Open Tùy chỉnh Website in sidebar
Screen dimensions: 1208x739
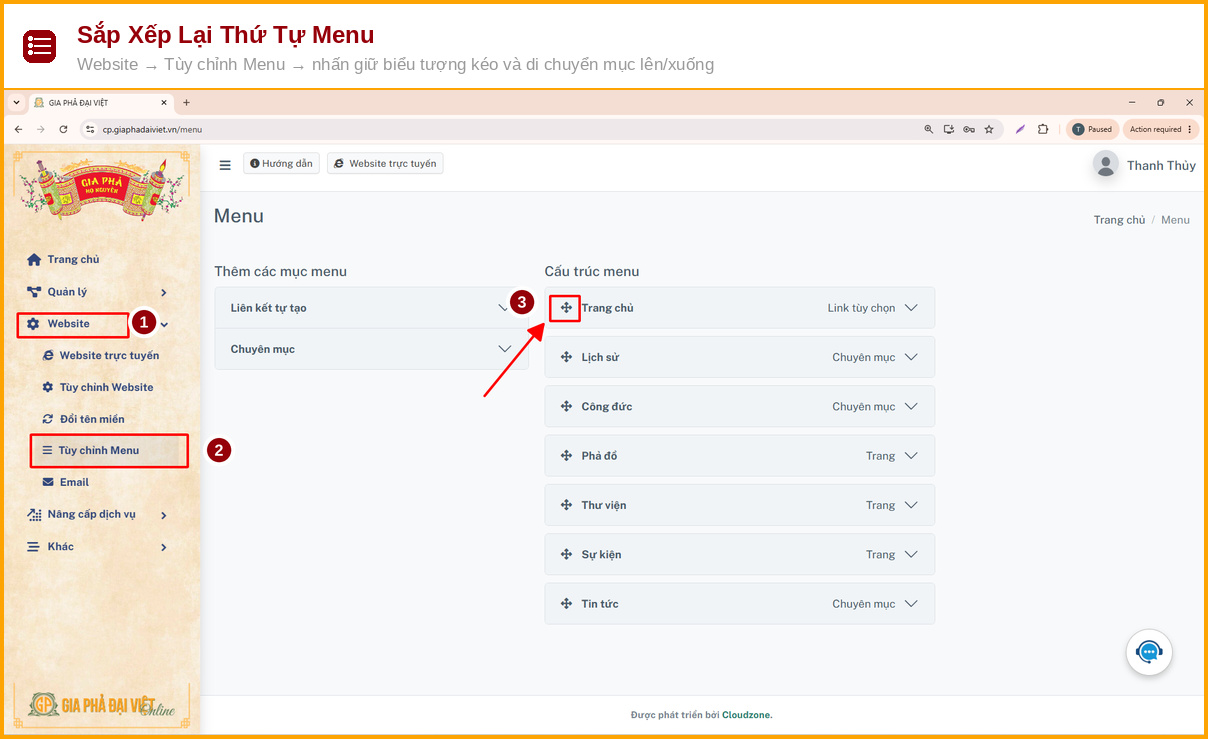point(98,387)
